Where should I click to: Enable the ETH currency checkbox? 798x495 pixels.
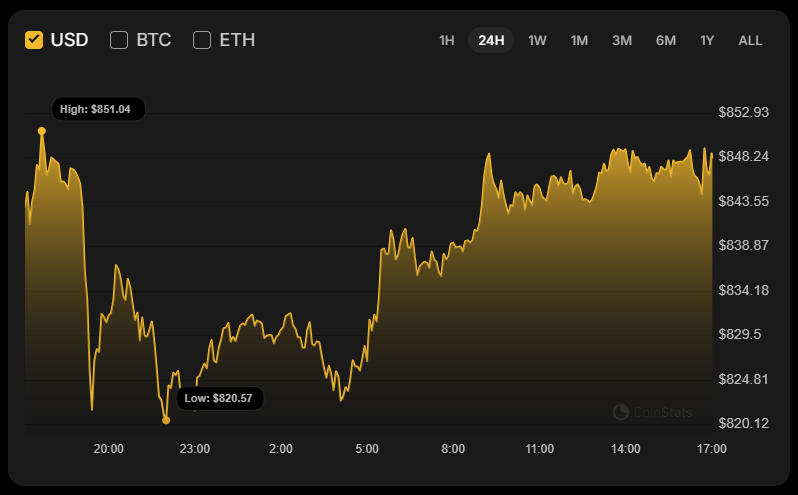point(202,40)
